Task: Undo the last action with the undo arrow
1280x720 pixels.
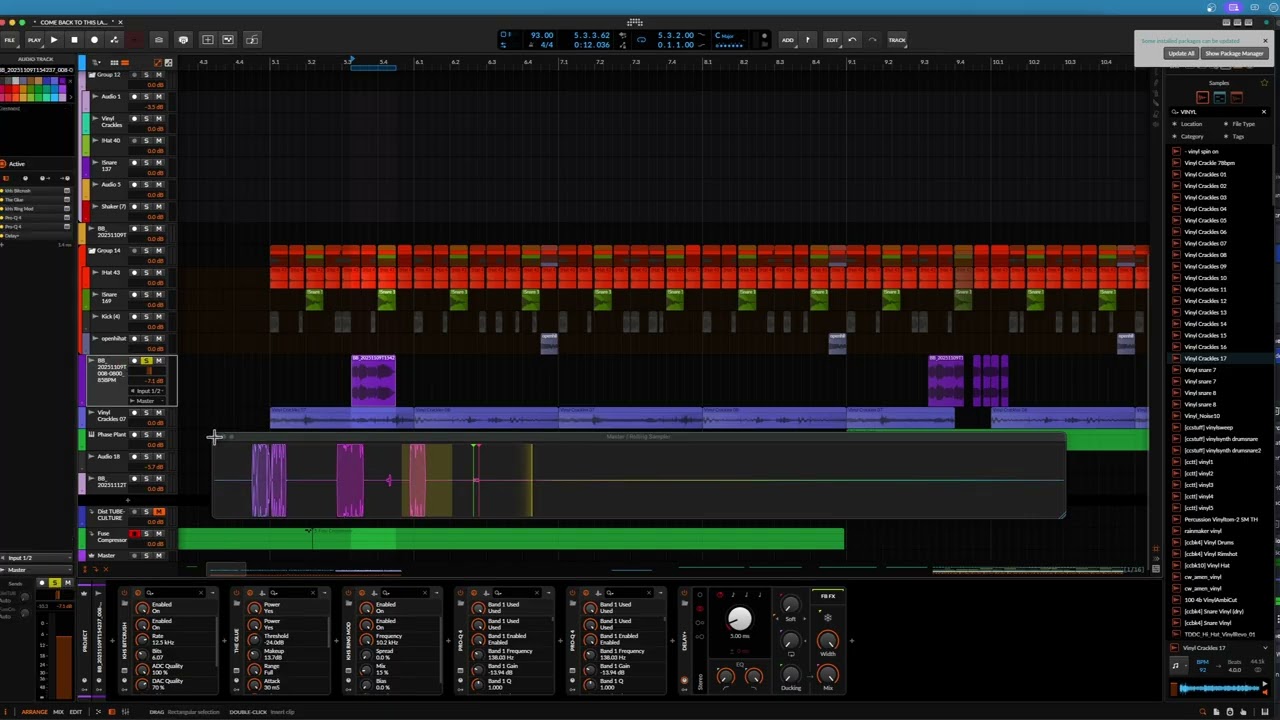Action: point(852,40)
